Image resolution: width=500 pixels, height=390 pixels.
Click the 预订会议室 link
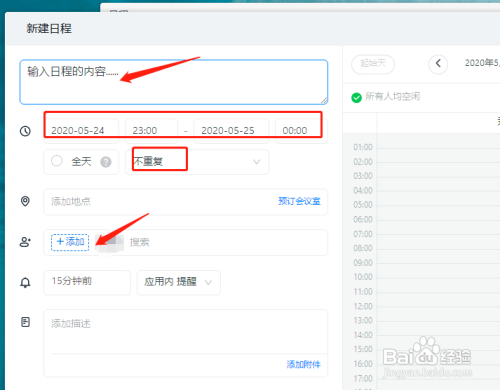click(299, 201)
